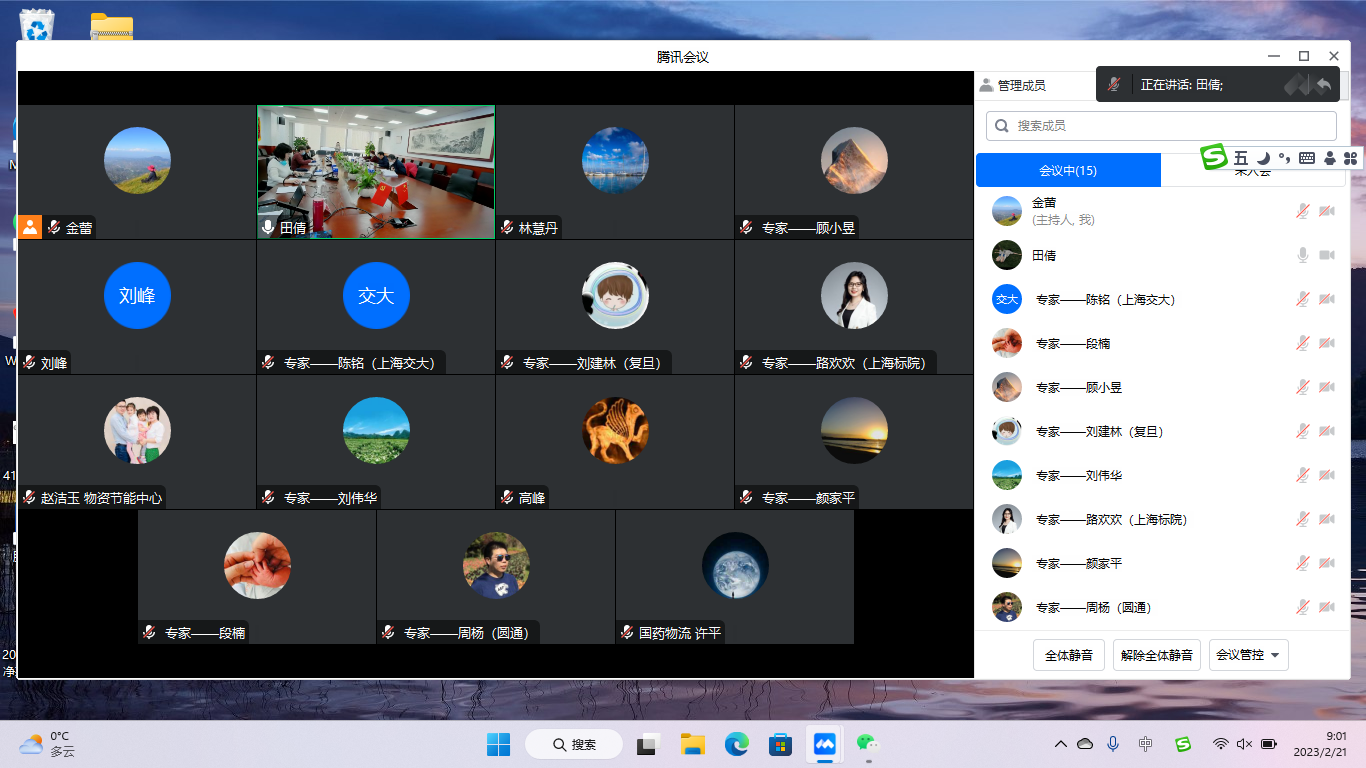This screenshot has width=1366, height=768.
Task: Click the 搜索成员 search field
Action: (x=1161, y=126)
